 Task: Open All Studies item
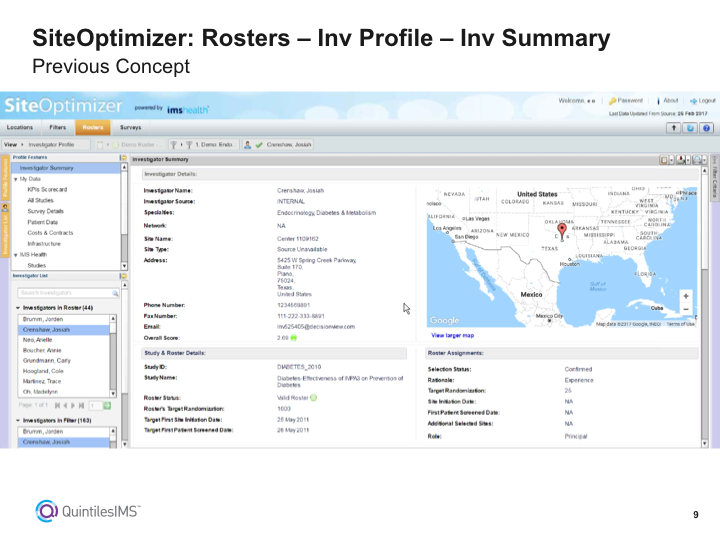40,201
